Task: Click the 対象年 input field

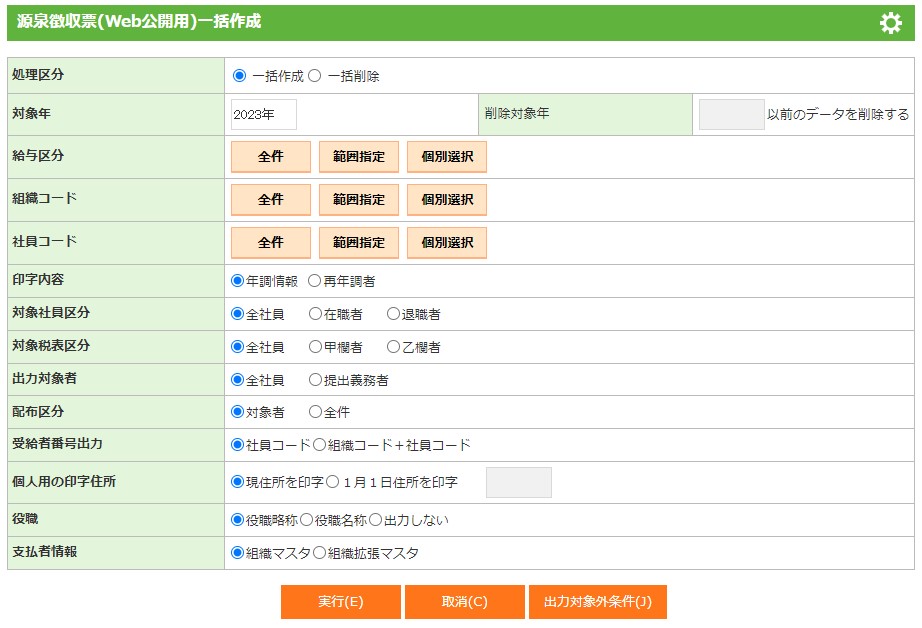Action: pos(264,114)
